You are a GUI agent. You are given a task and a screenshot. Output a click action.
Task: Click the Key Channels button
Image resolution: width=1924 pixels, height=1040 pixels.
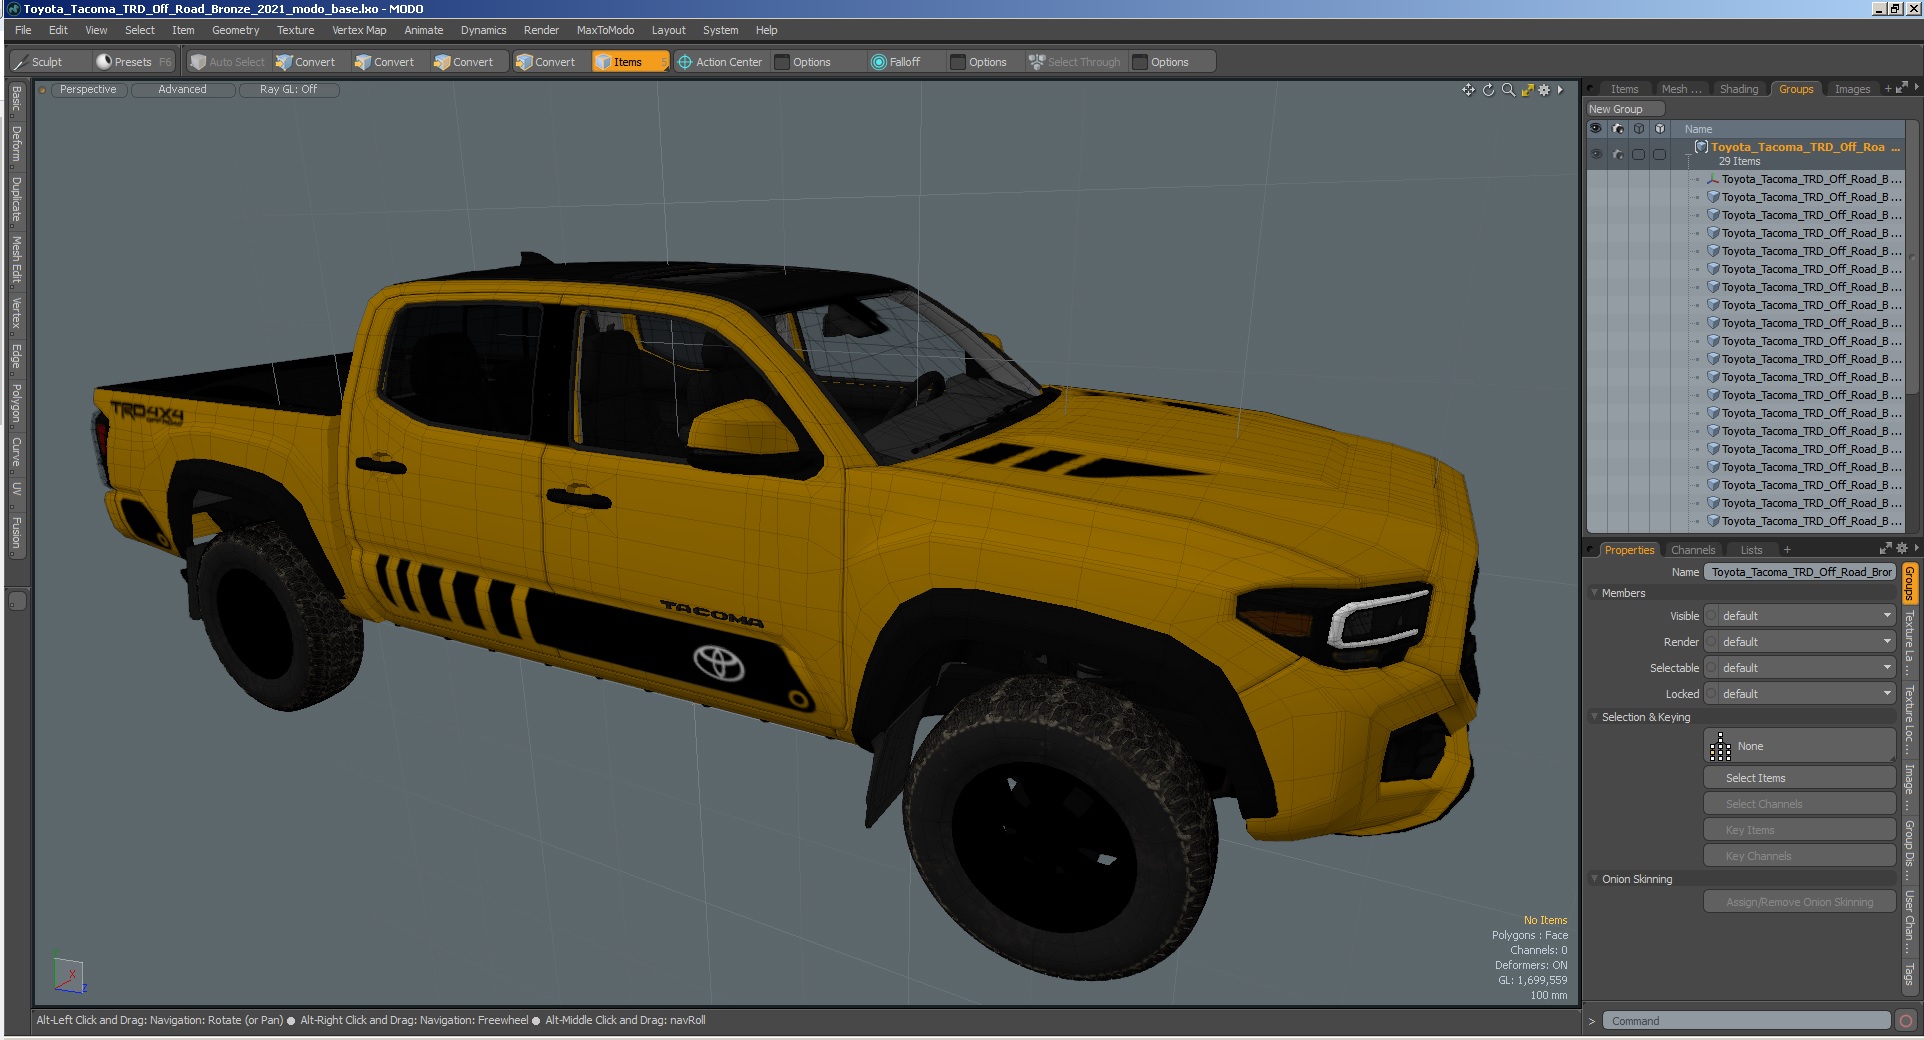pyautogui.click(x=1800, y=856)
